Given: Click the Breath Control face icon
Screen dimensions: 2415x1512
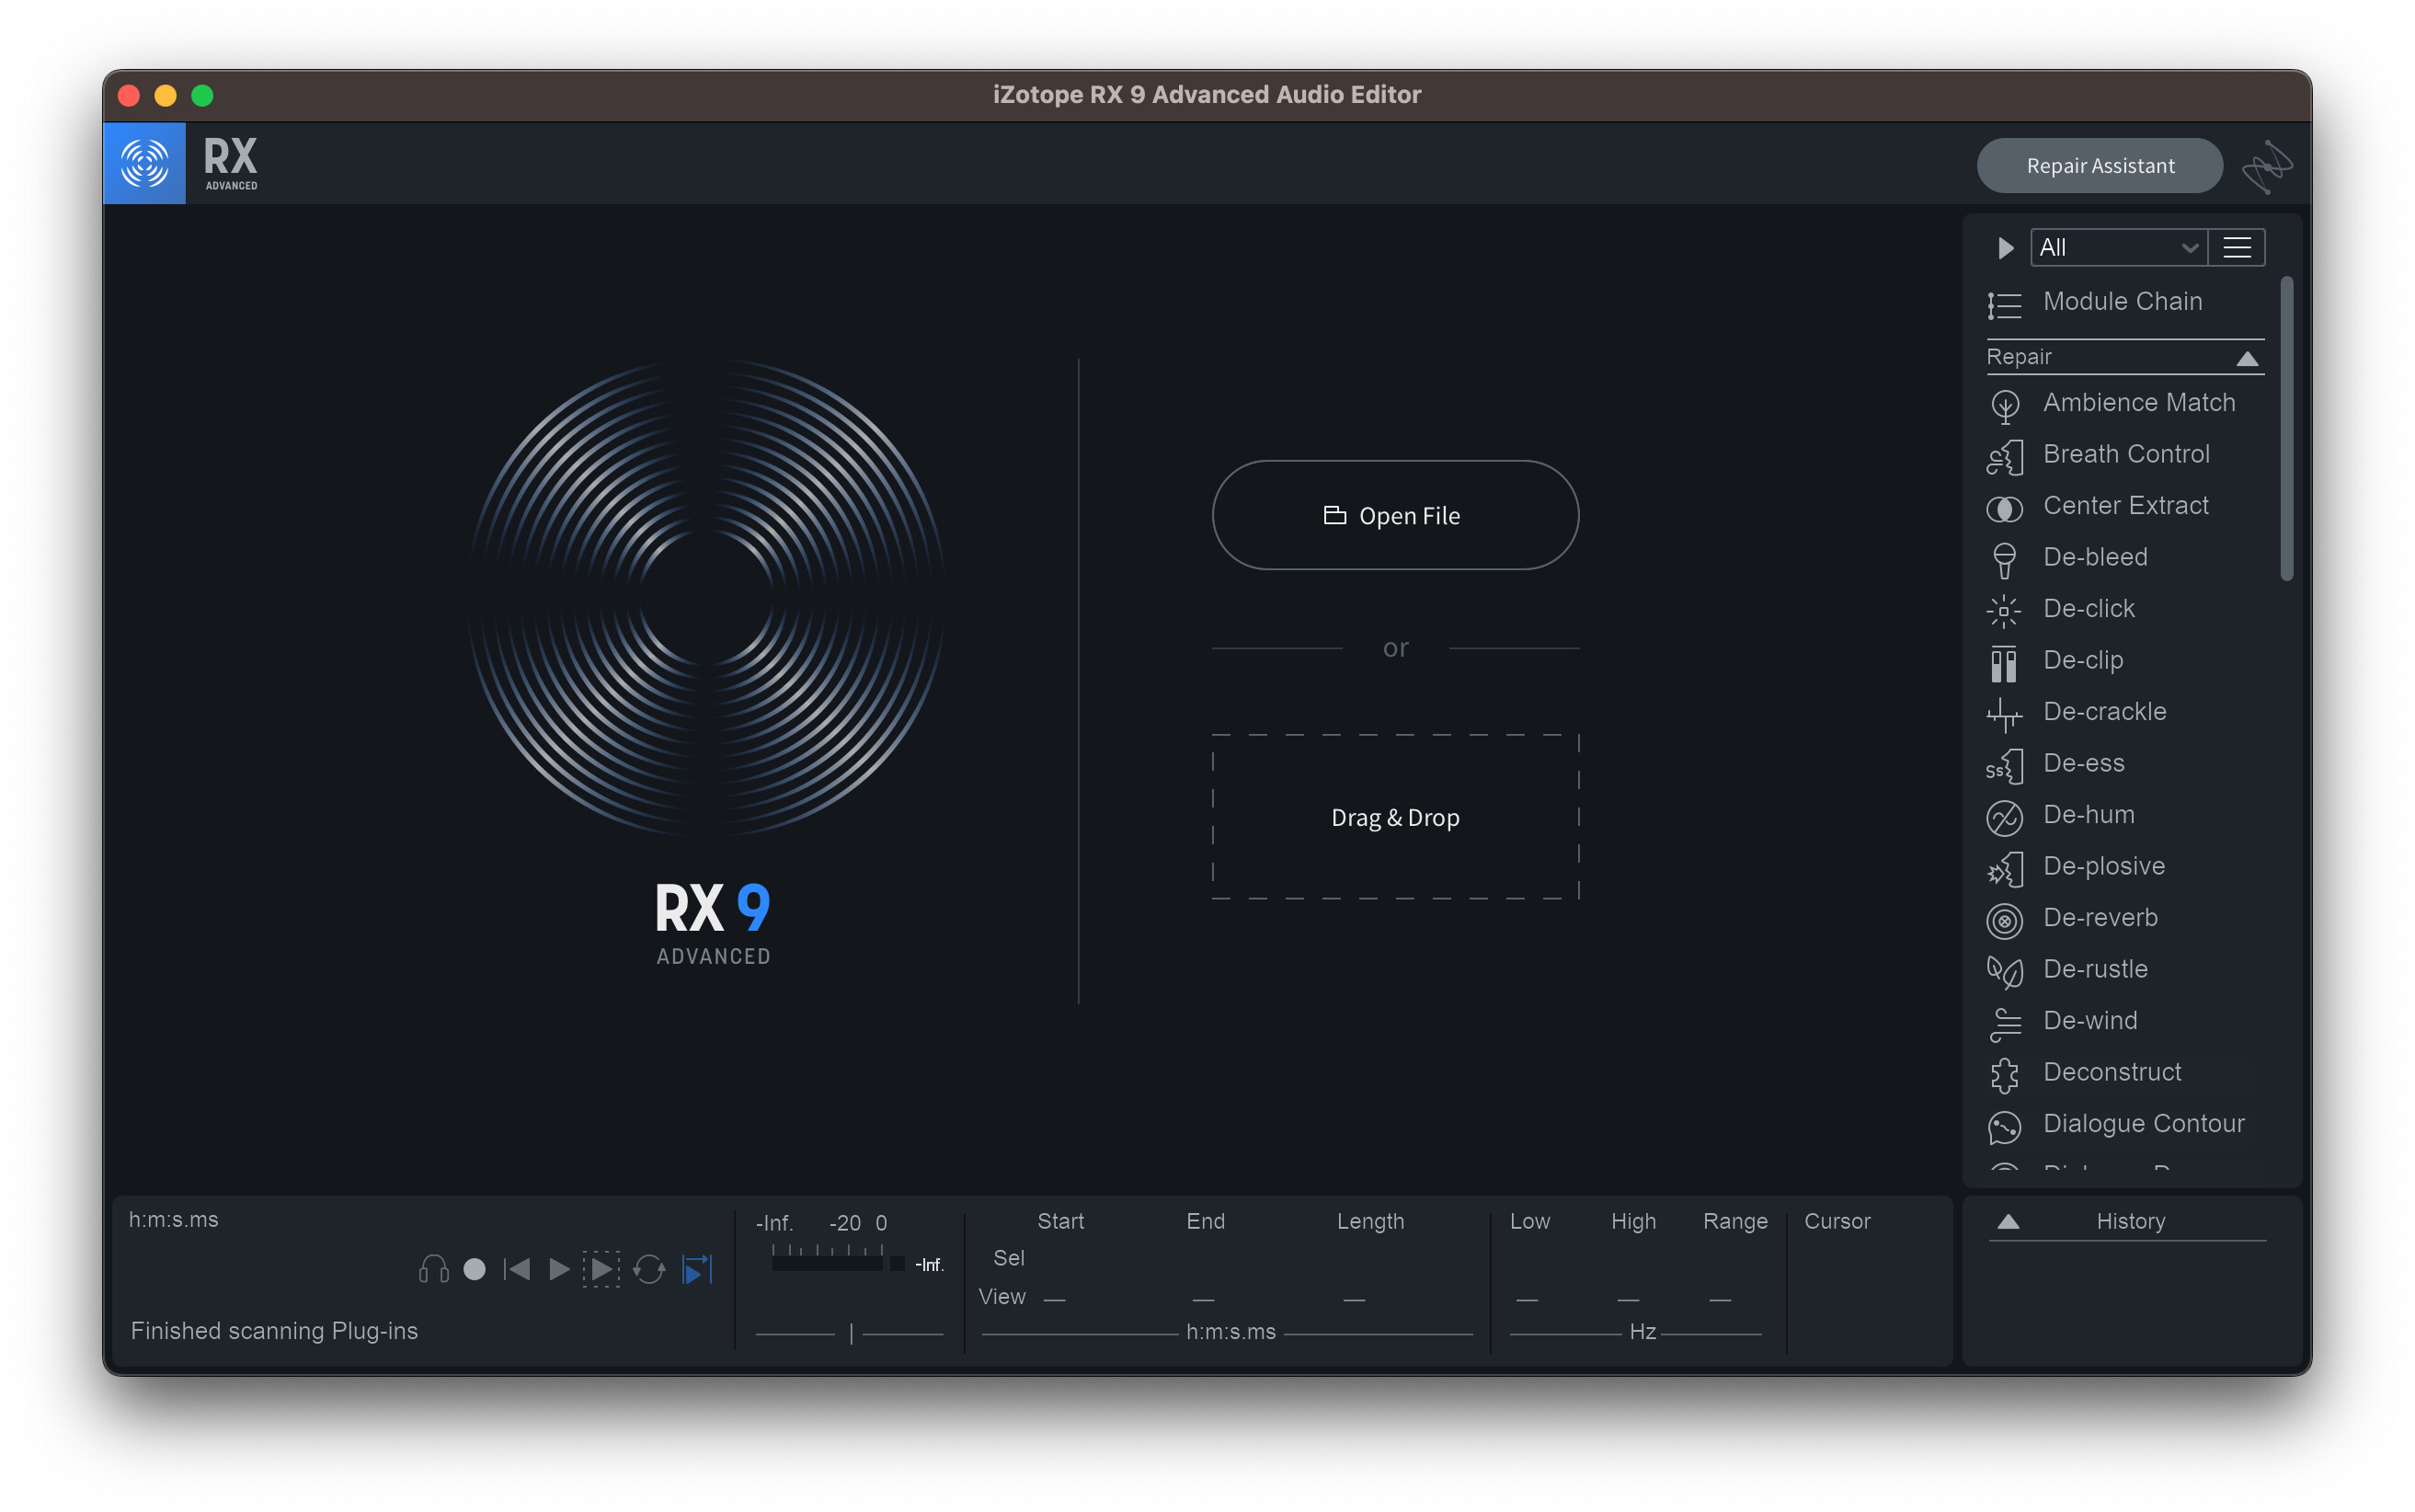Looking at the screenshot, I should pyautogui.click(x=2004, y=457).
